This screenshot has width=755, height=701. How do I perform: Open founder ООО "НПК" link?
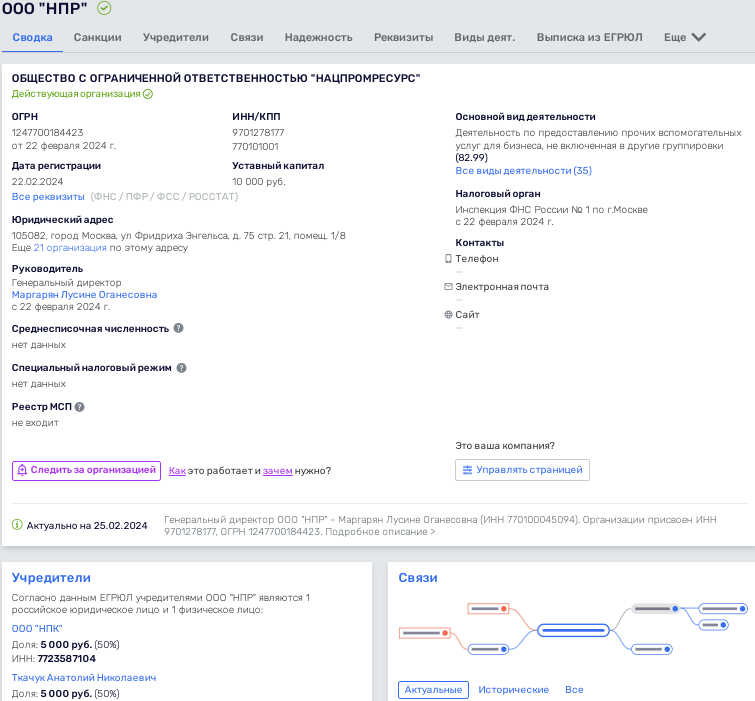[x=37, y=628]
